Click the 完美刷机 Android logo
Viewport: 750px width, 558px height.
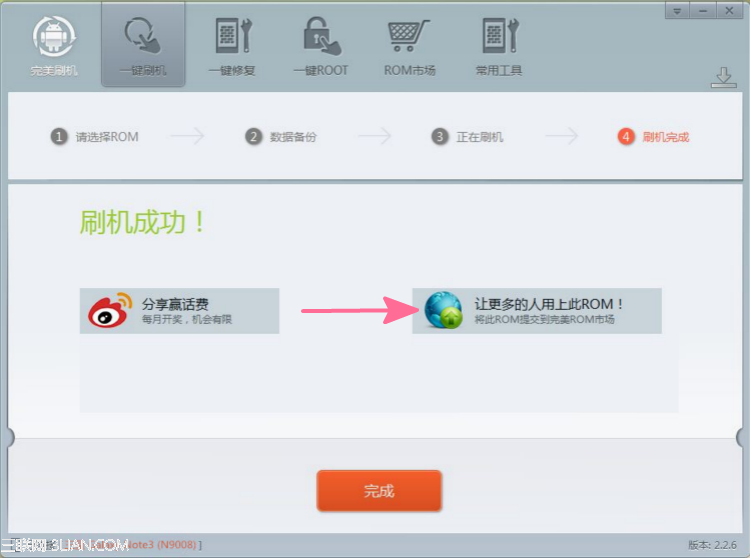(54, 47)
